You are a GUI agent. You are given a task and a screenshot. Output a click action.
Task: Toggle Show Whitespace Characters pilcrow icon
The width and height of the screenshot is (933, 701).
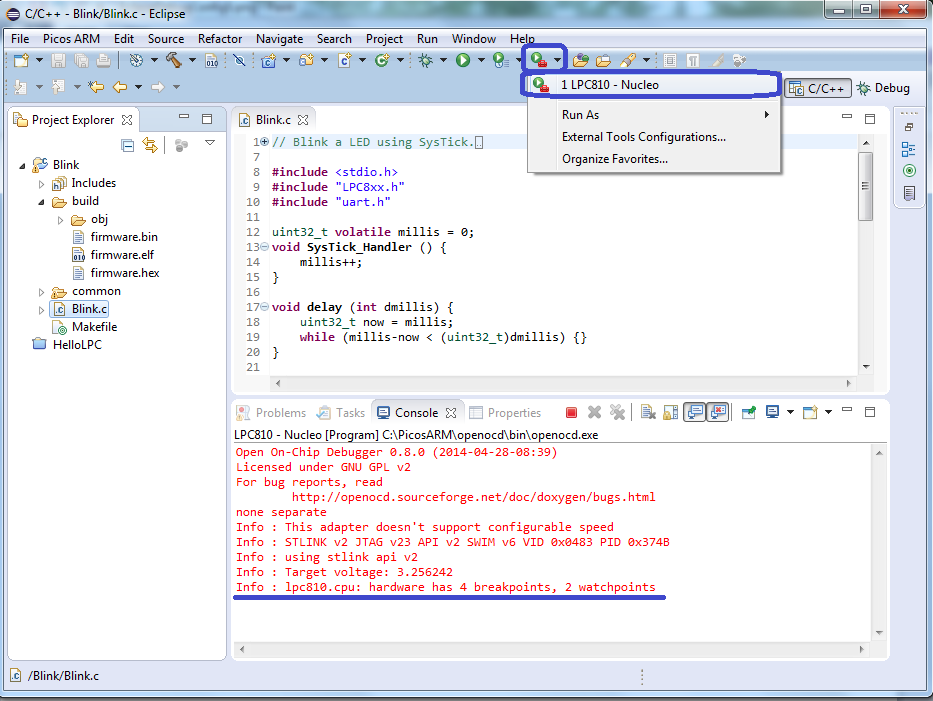coord(693,60)
